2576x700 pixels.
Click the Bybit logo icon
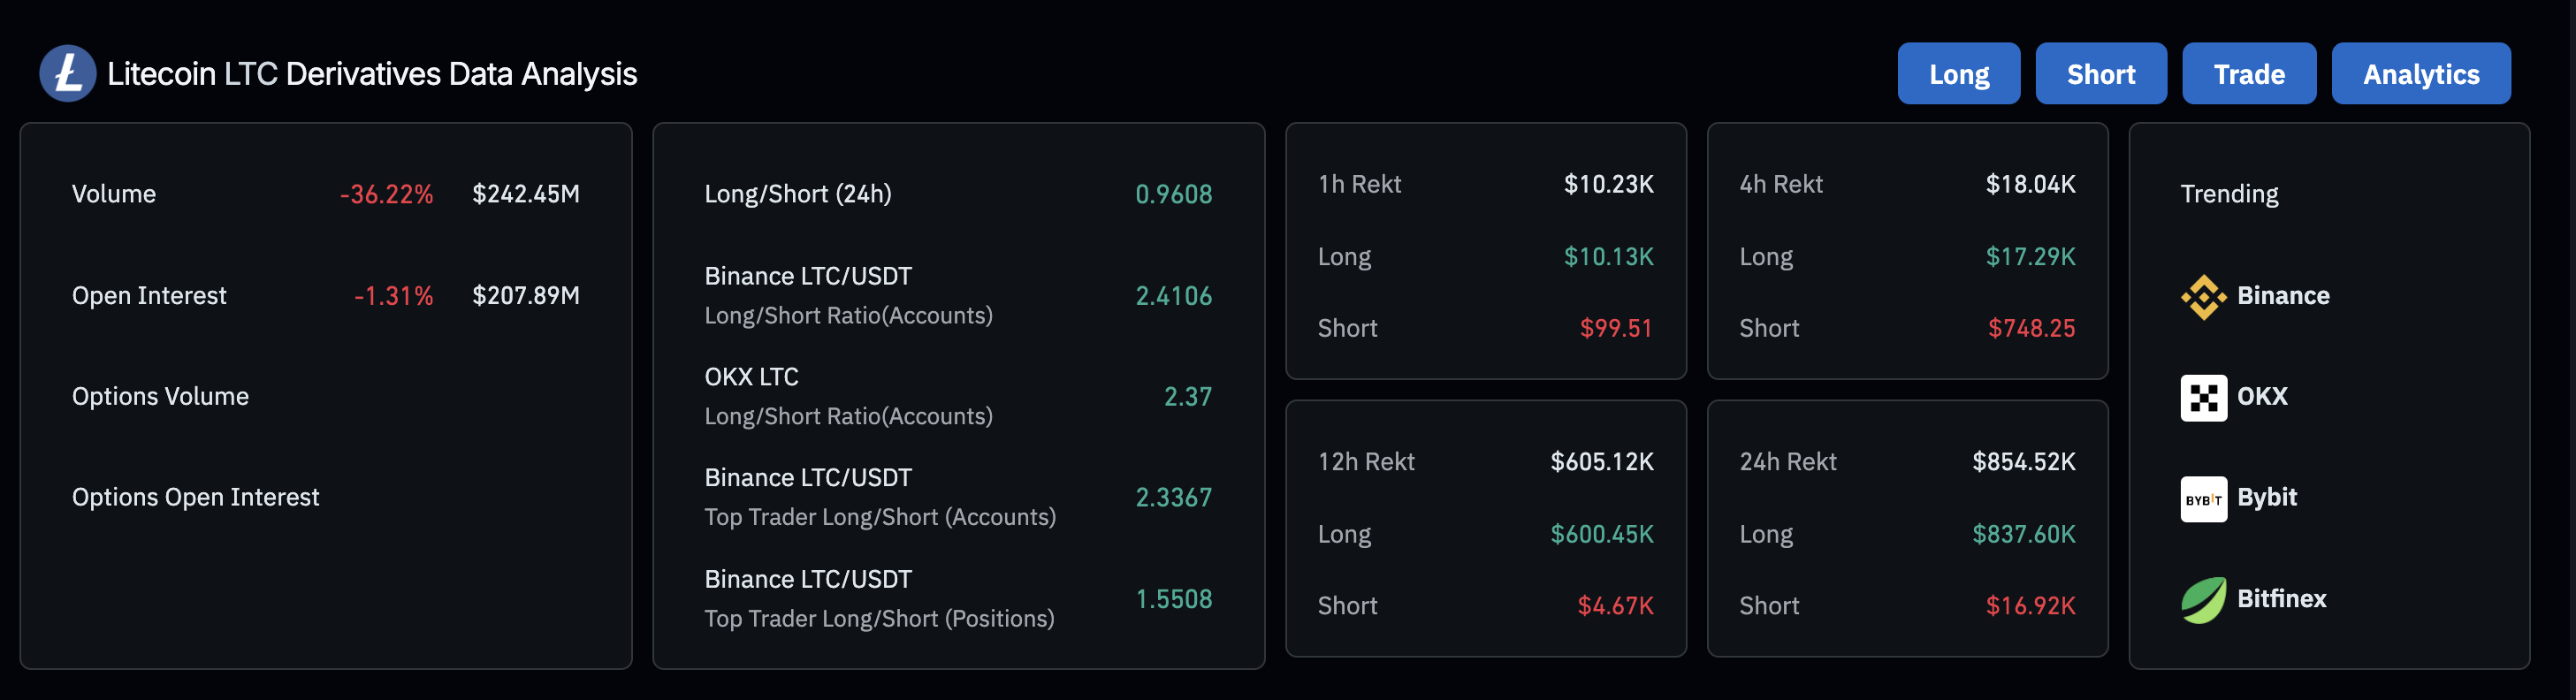(2203, 499)
